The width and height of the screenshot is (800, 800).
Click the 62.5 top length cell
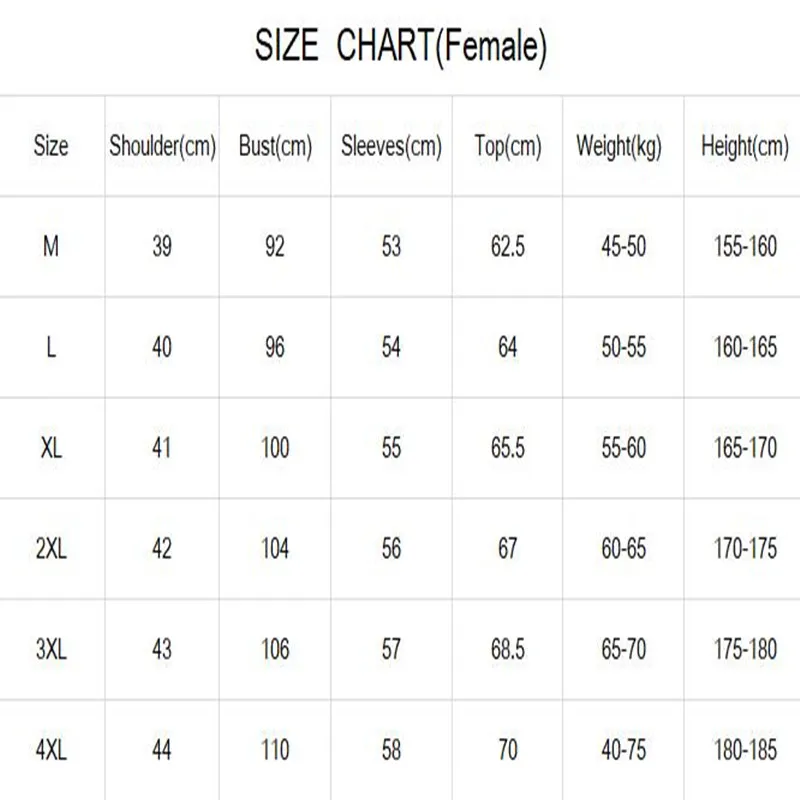click(x=508, y=246)
